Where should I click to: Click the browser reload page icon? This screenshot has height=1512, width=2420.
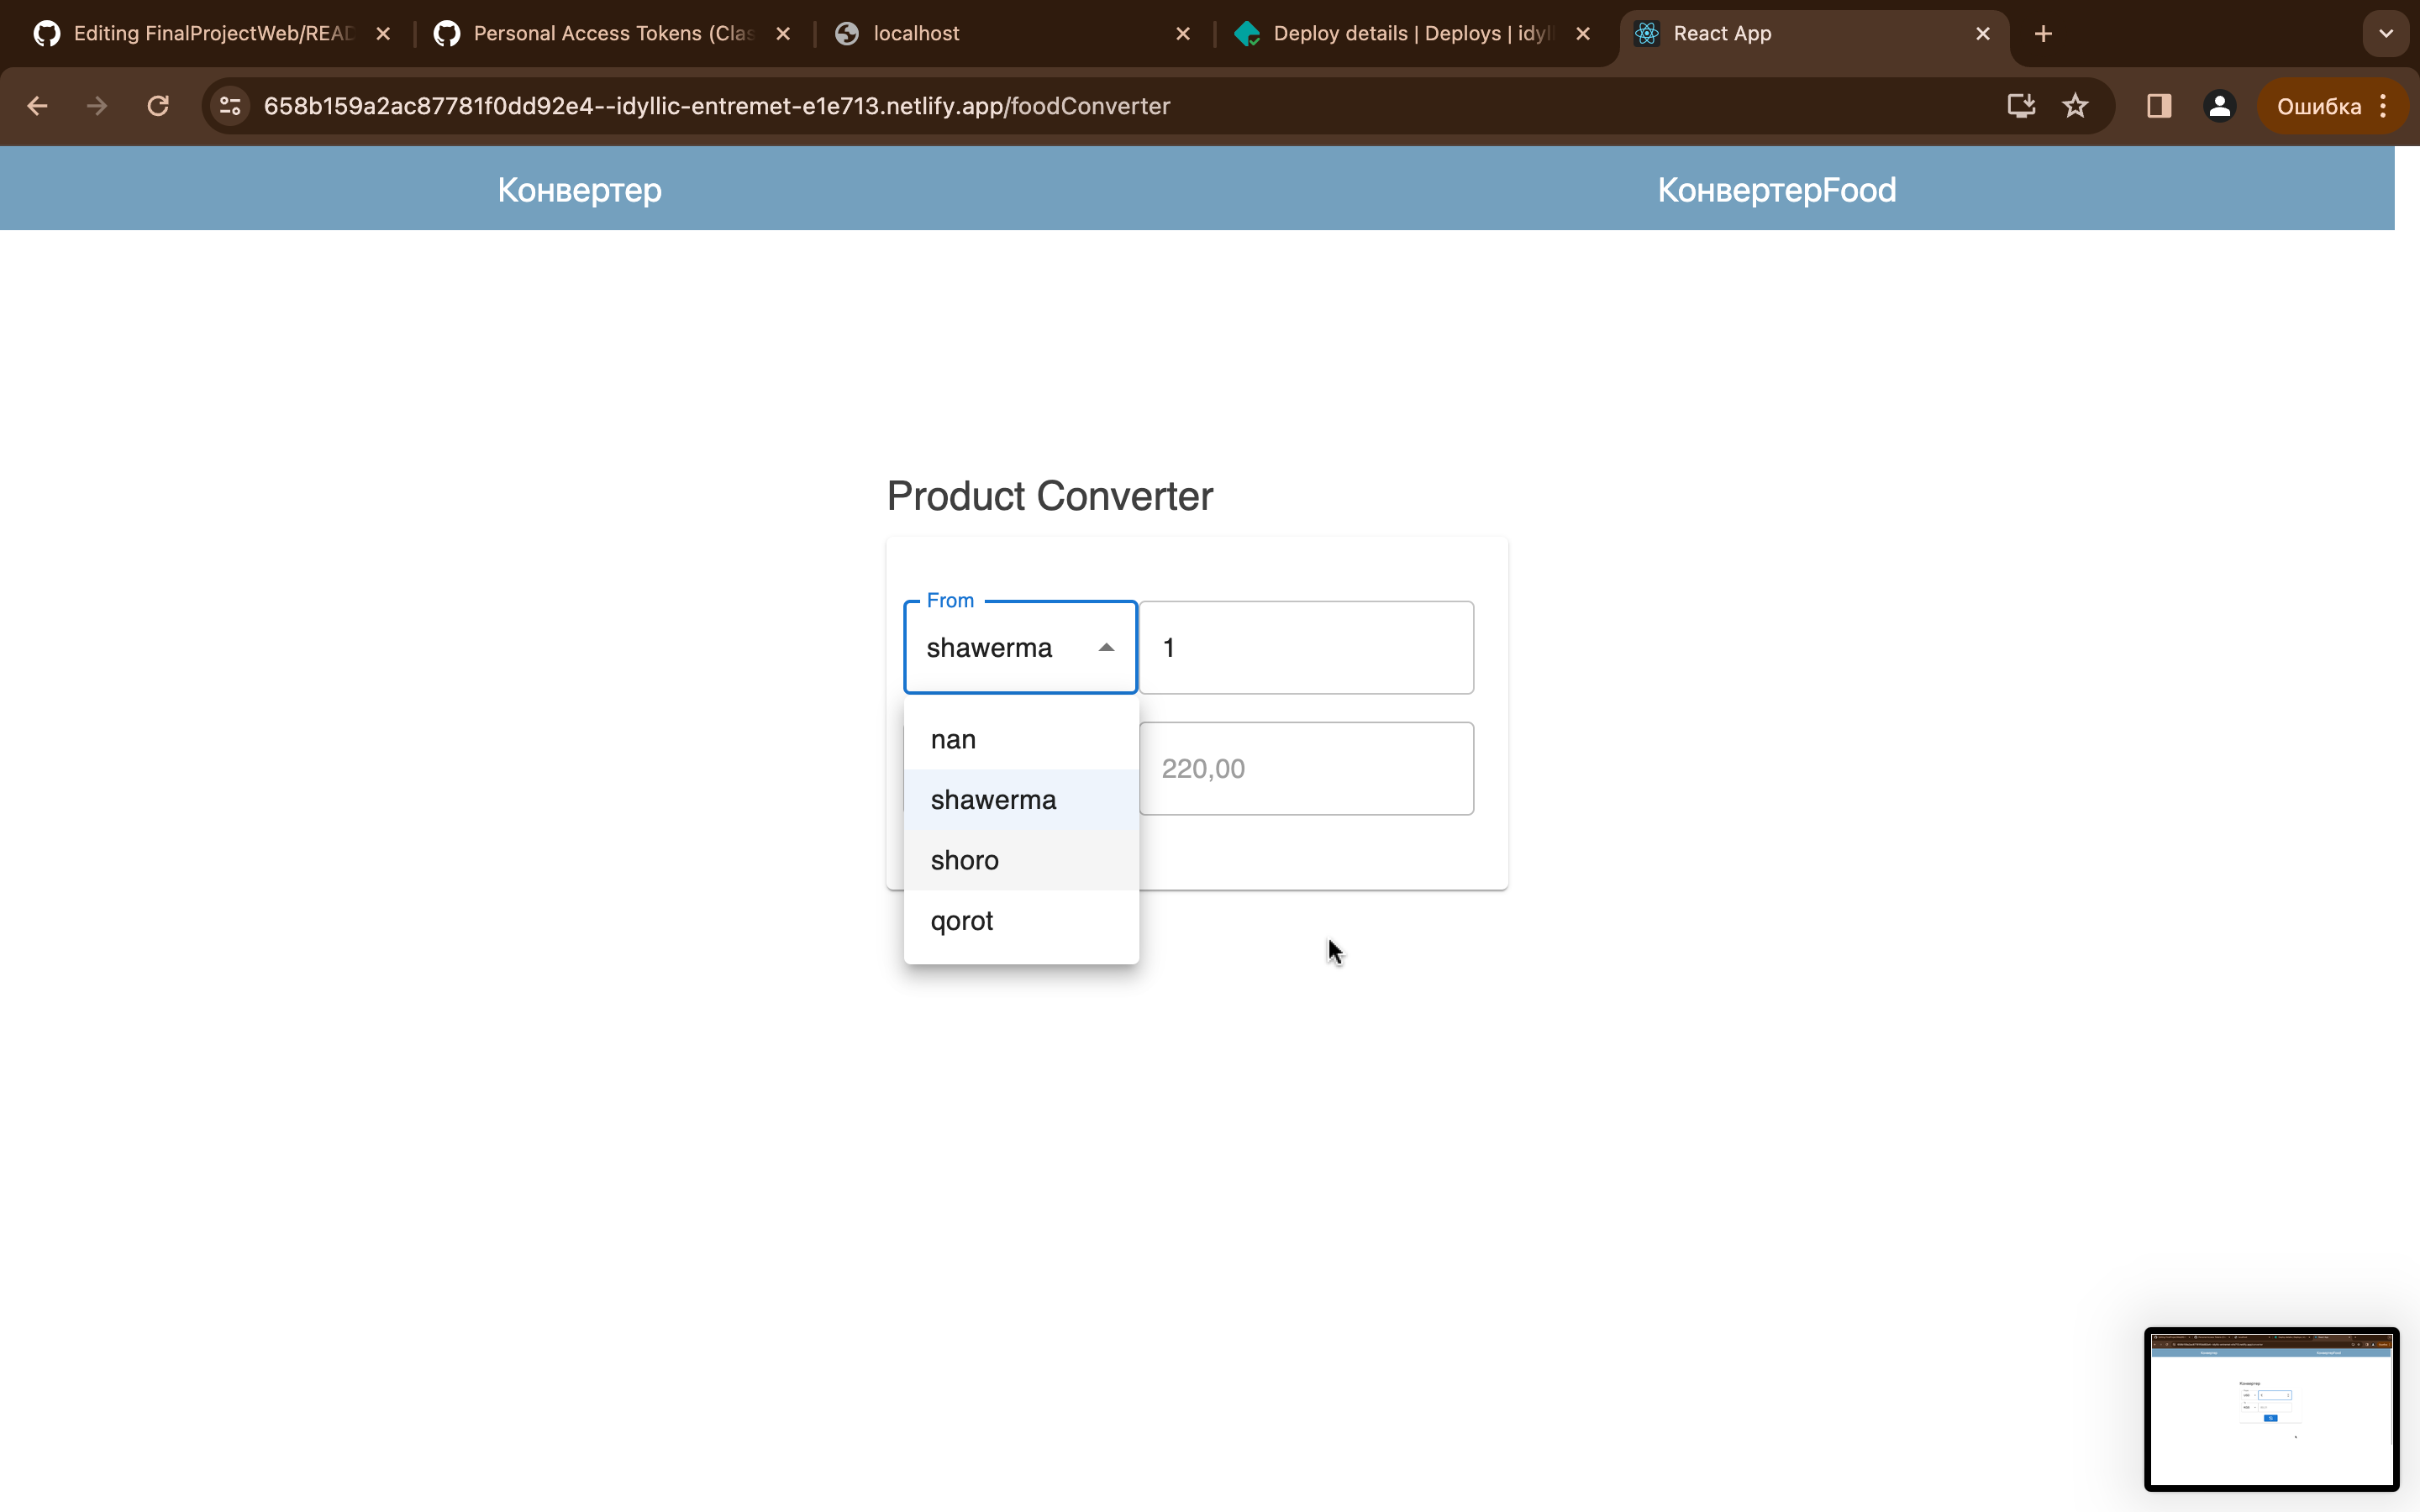tap(158, 106)
